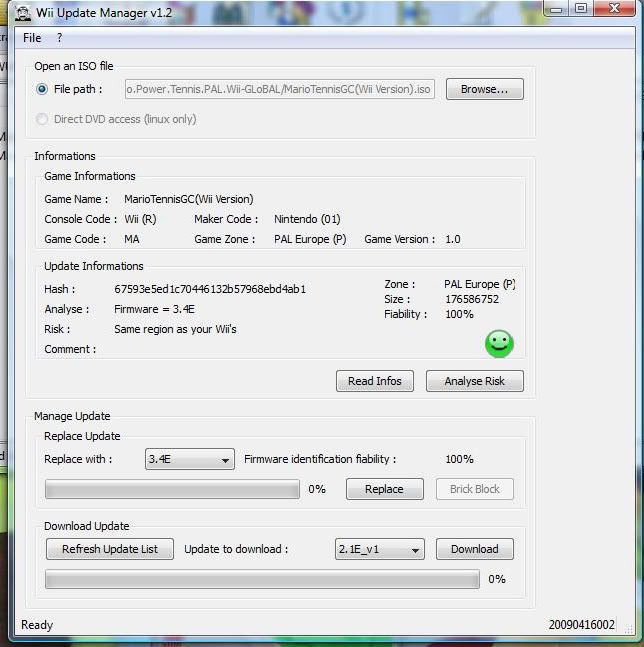This screenshot has height=647, width=644.
Task: Click the ISO file path text field
Action: pyautogui.click(x=280, y=89)
